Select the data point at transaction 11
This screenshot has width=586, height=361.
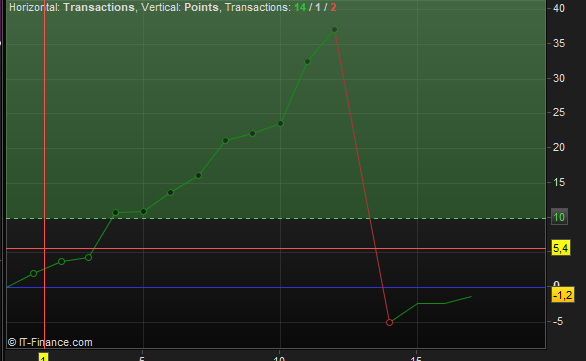pos(308,61)
